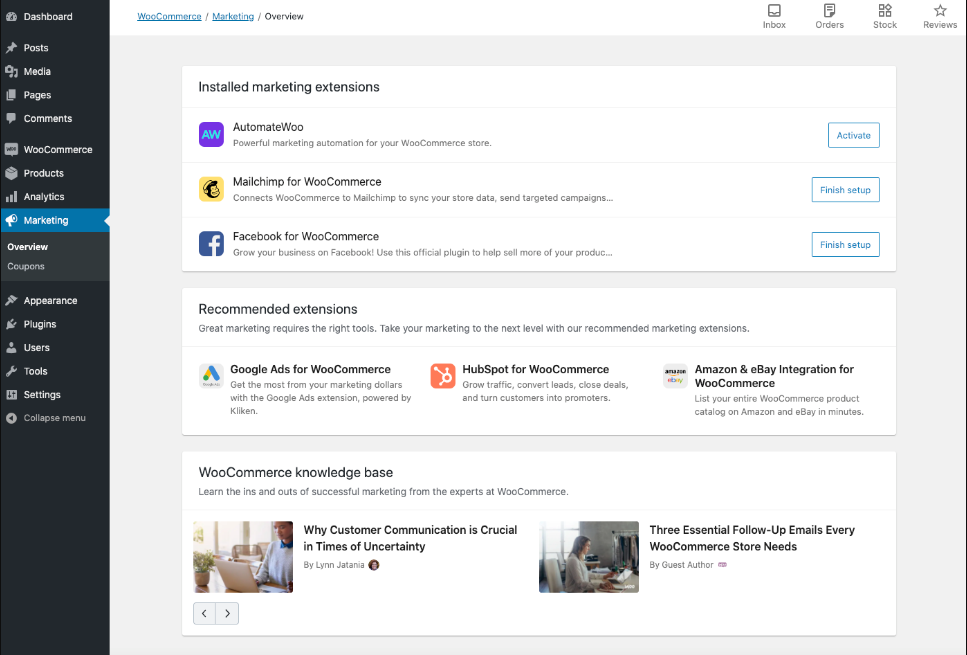
Task: Click the Collapse menu arrow icon
Action: [11, 418]
